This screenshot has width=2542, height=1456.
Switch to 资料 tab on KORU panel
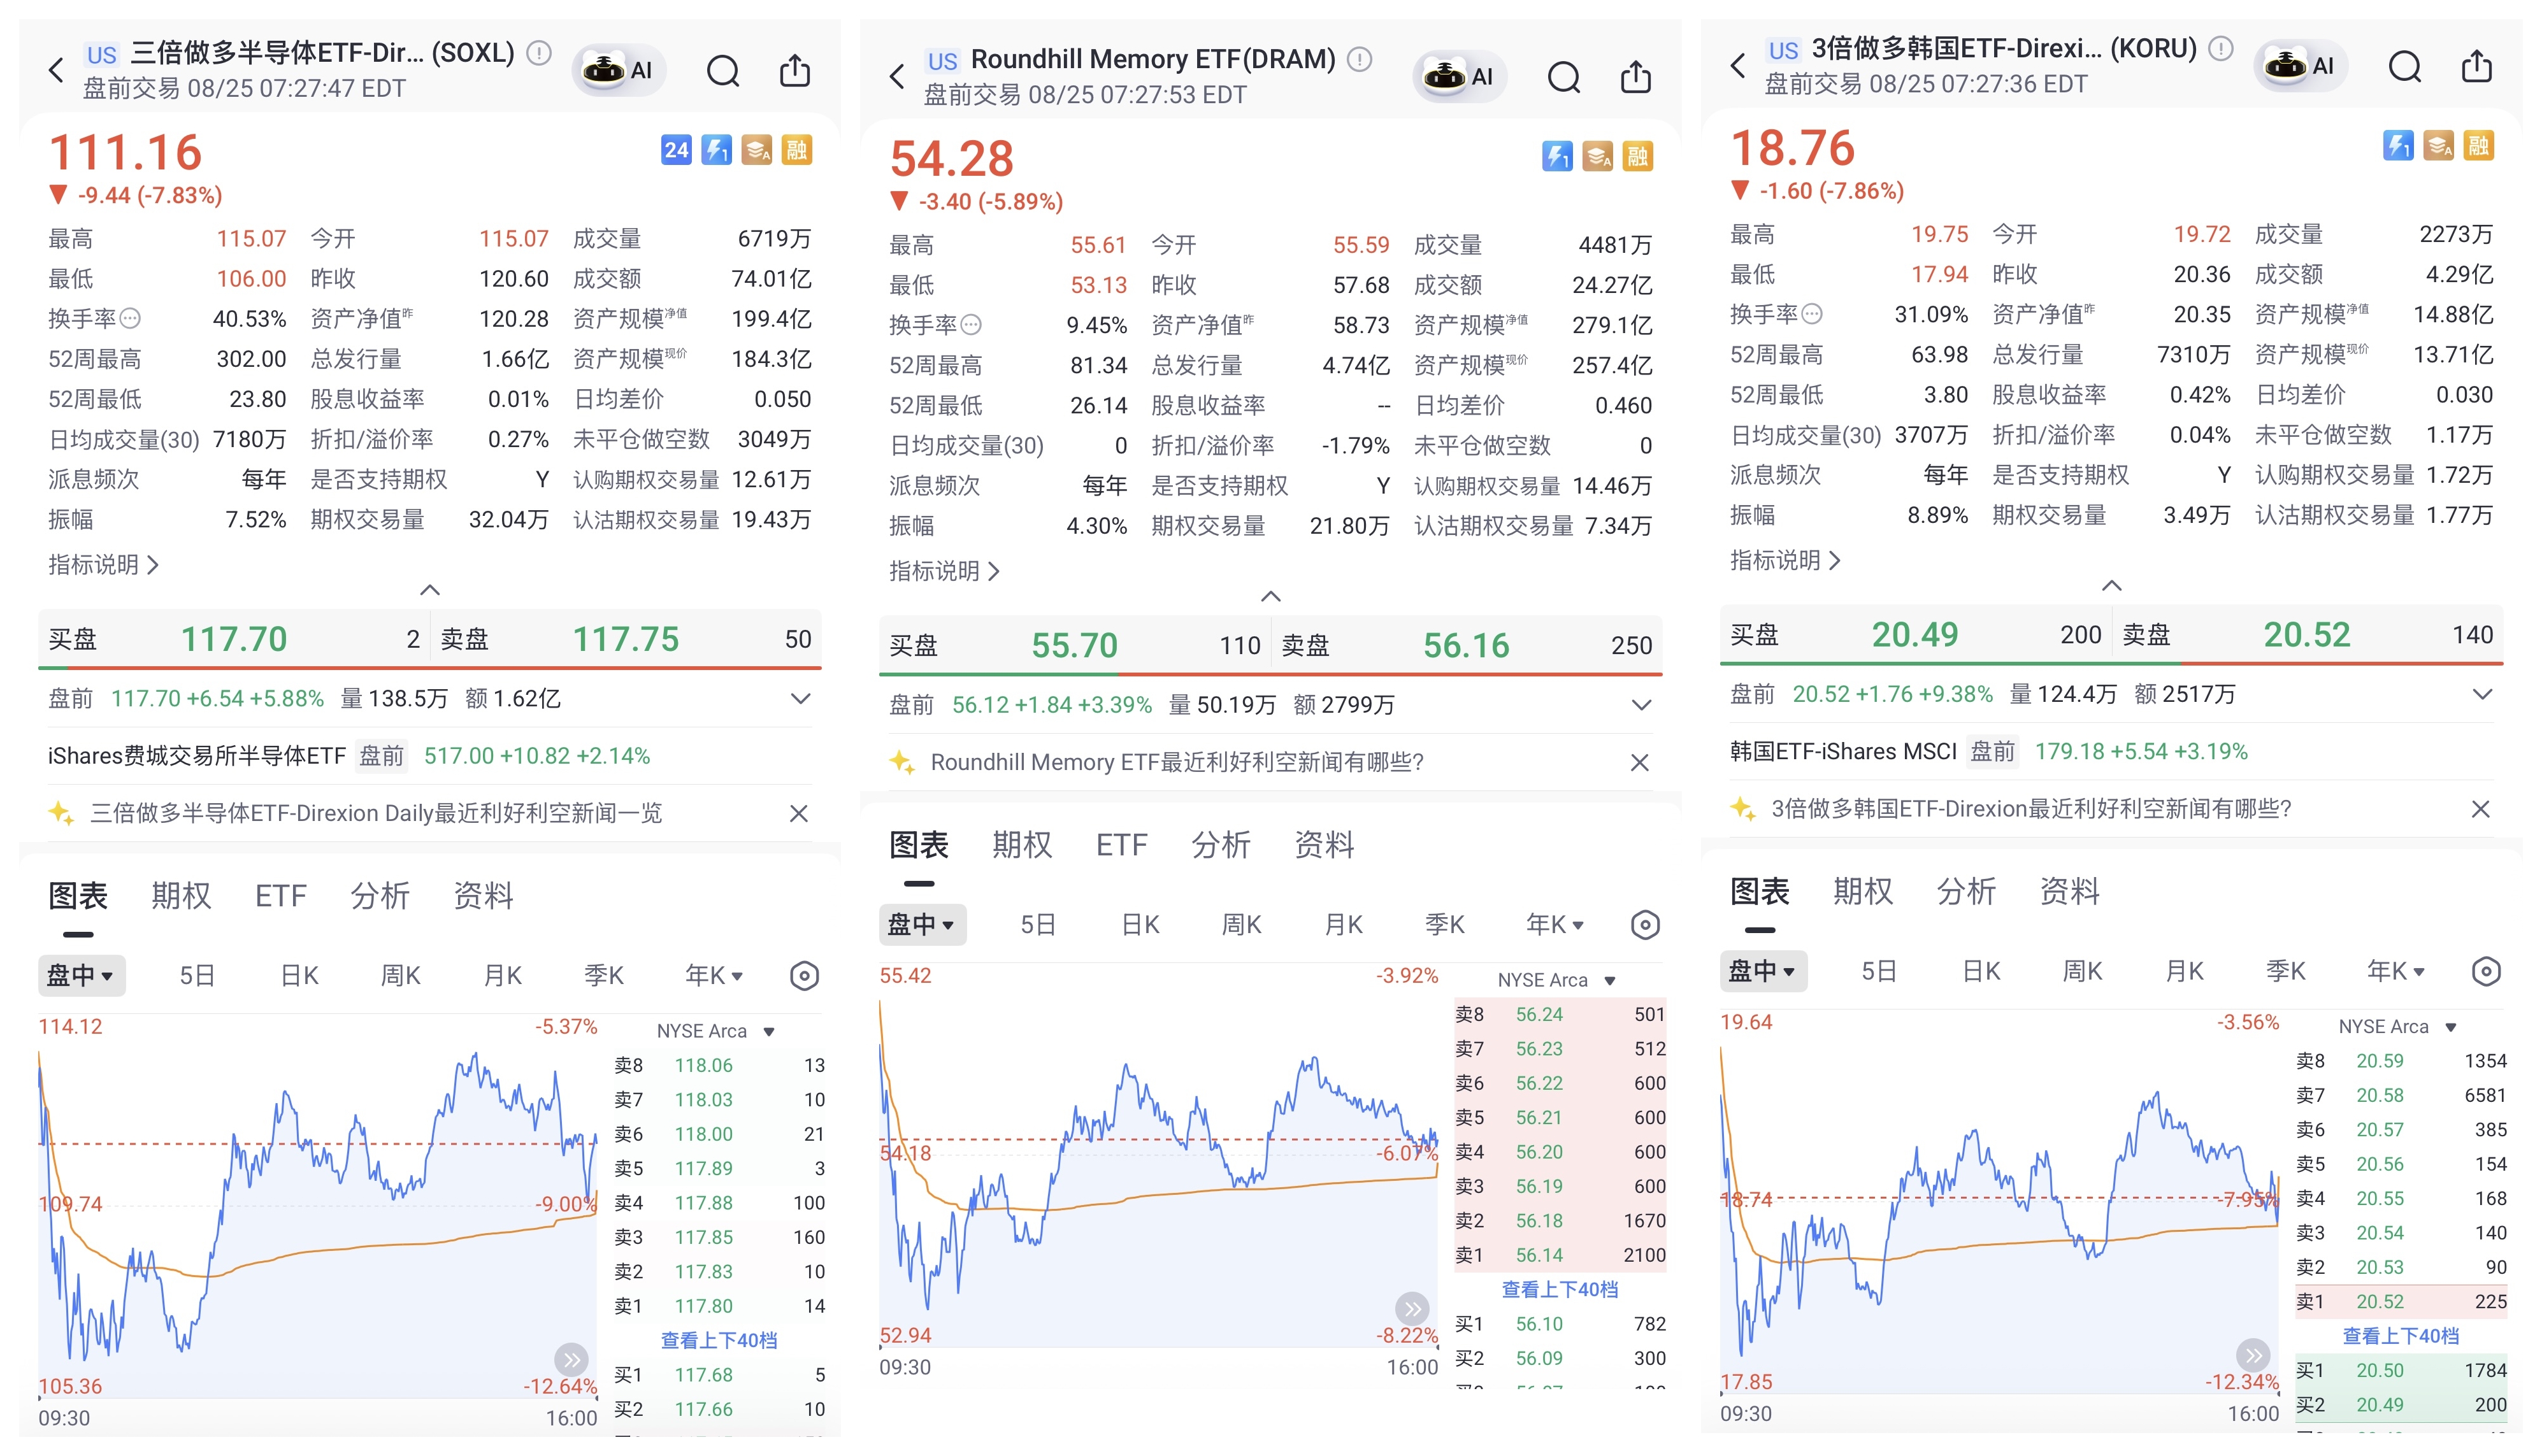pos(2069,891)
